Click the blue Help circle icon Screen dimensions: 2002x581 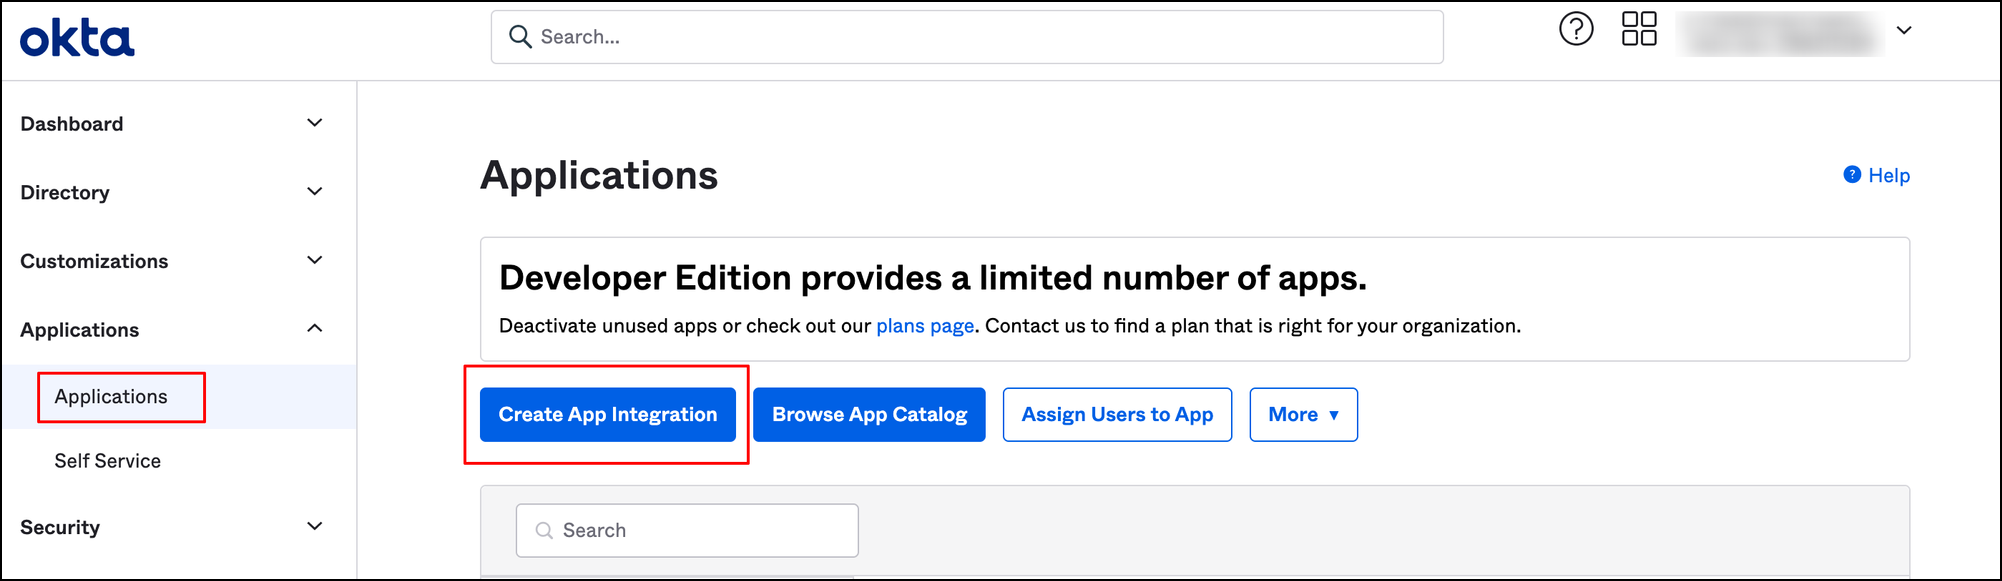point(1852,175)
